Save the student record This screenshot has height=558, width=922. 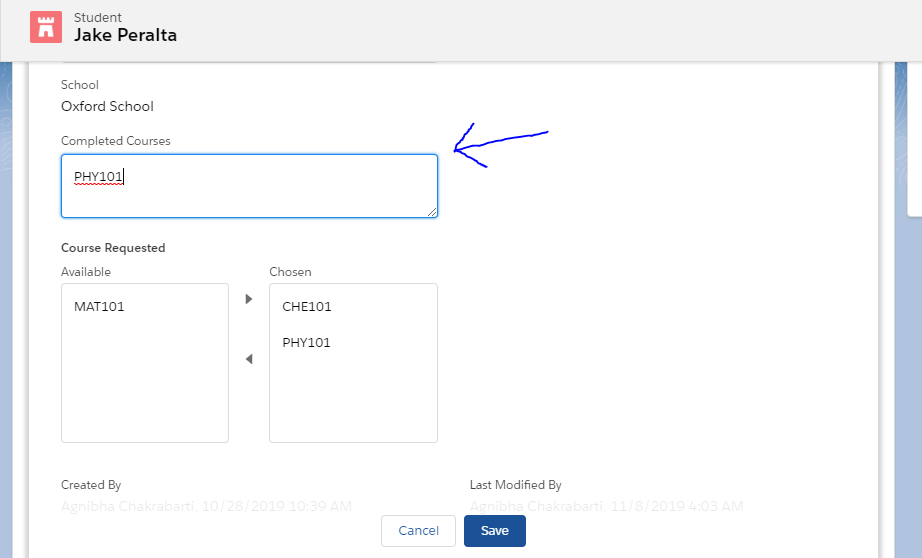[494, 531]
